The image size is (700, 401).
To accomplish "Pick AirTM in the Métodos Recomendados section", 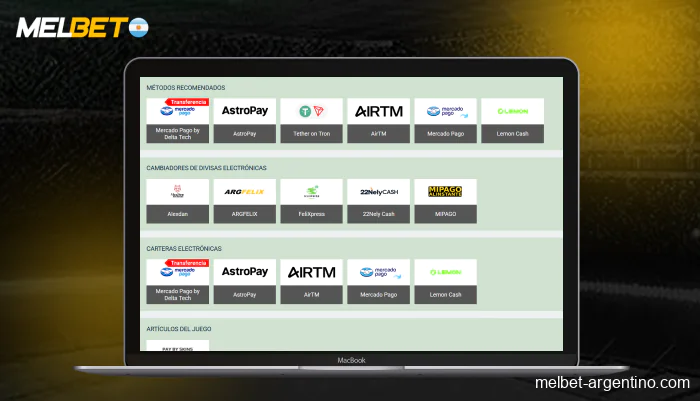I will pos(378,120).
